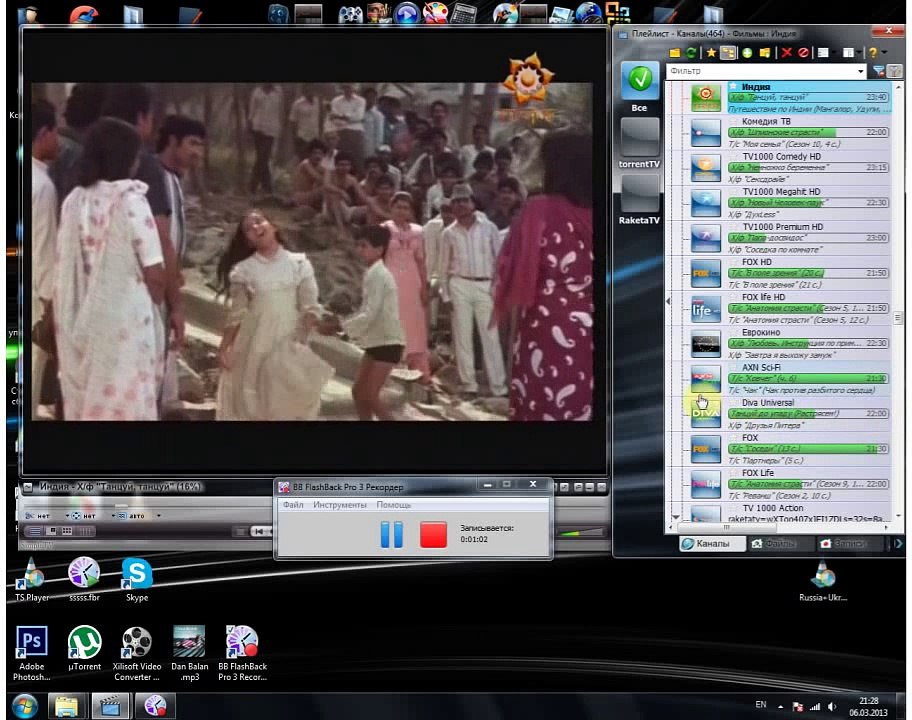912x720 pixels.
Task: Toggle the gray filter button beside funnel
Action: coord(895,72)
